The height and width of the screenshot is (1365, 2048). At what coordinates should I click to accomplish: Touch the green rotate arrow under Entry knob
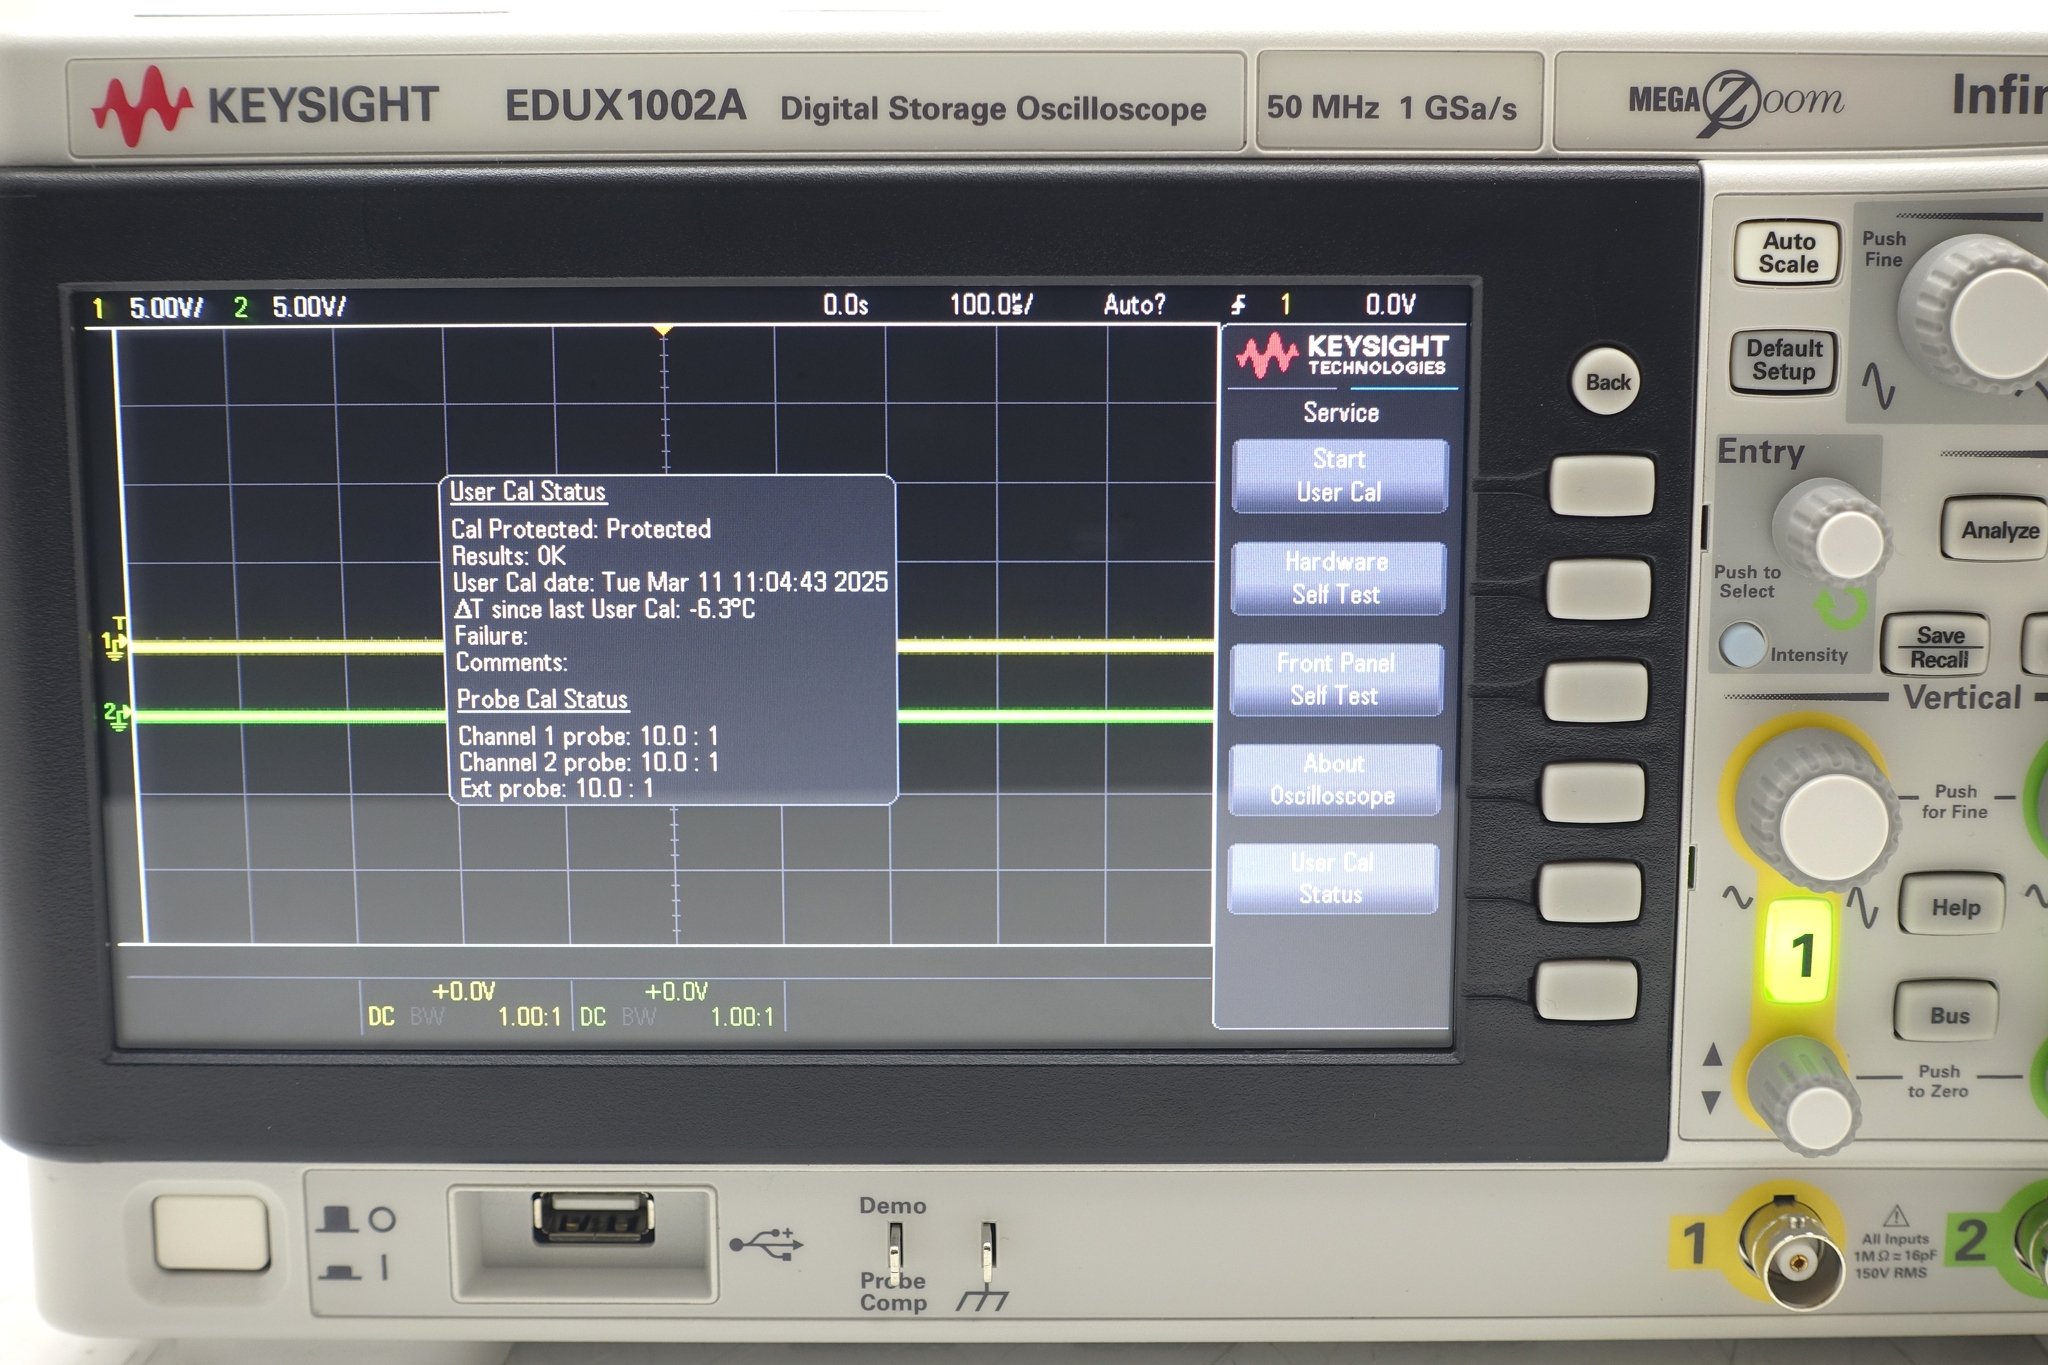pos(1842,608)
